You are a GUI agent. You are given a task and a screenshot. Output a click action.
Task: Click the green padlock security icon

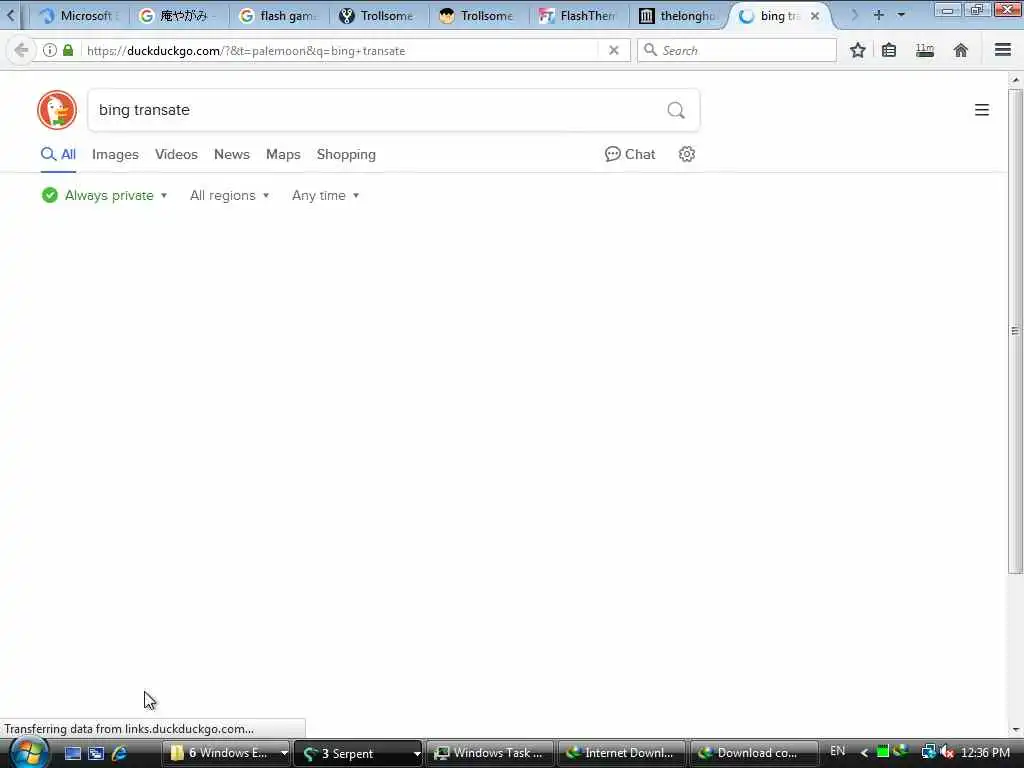tap(68, 50)
